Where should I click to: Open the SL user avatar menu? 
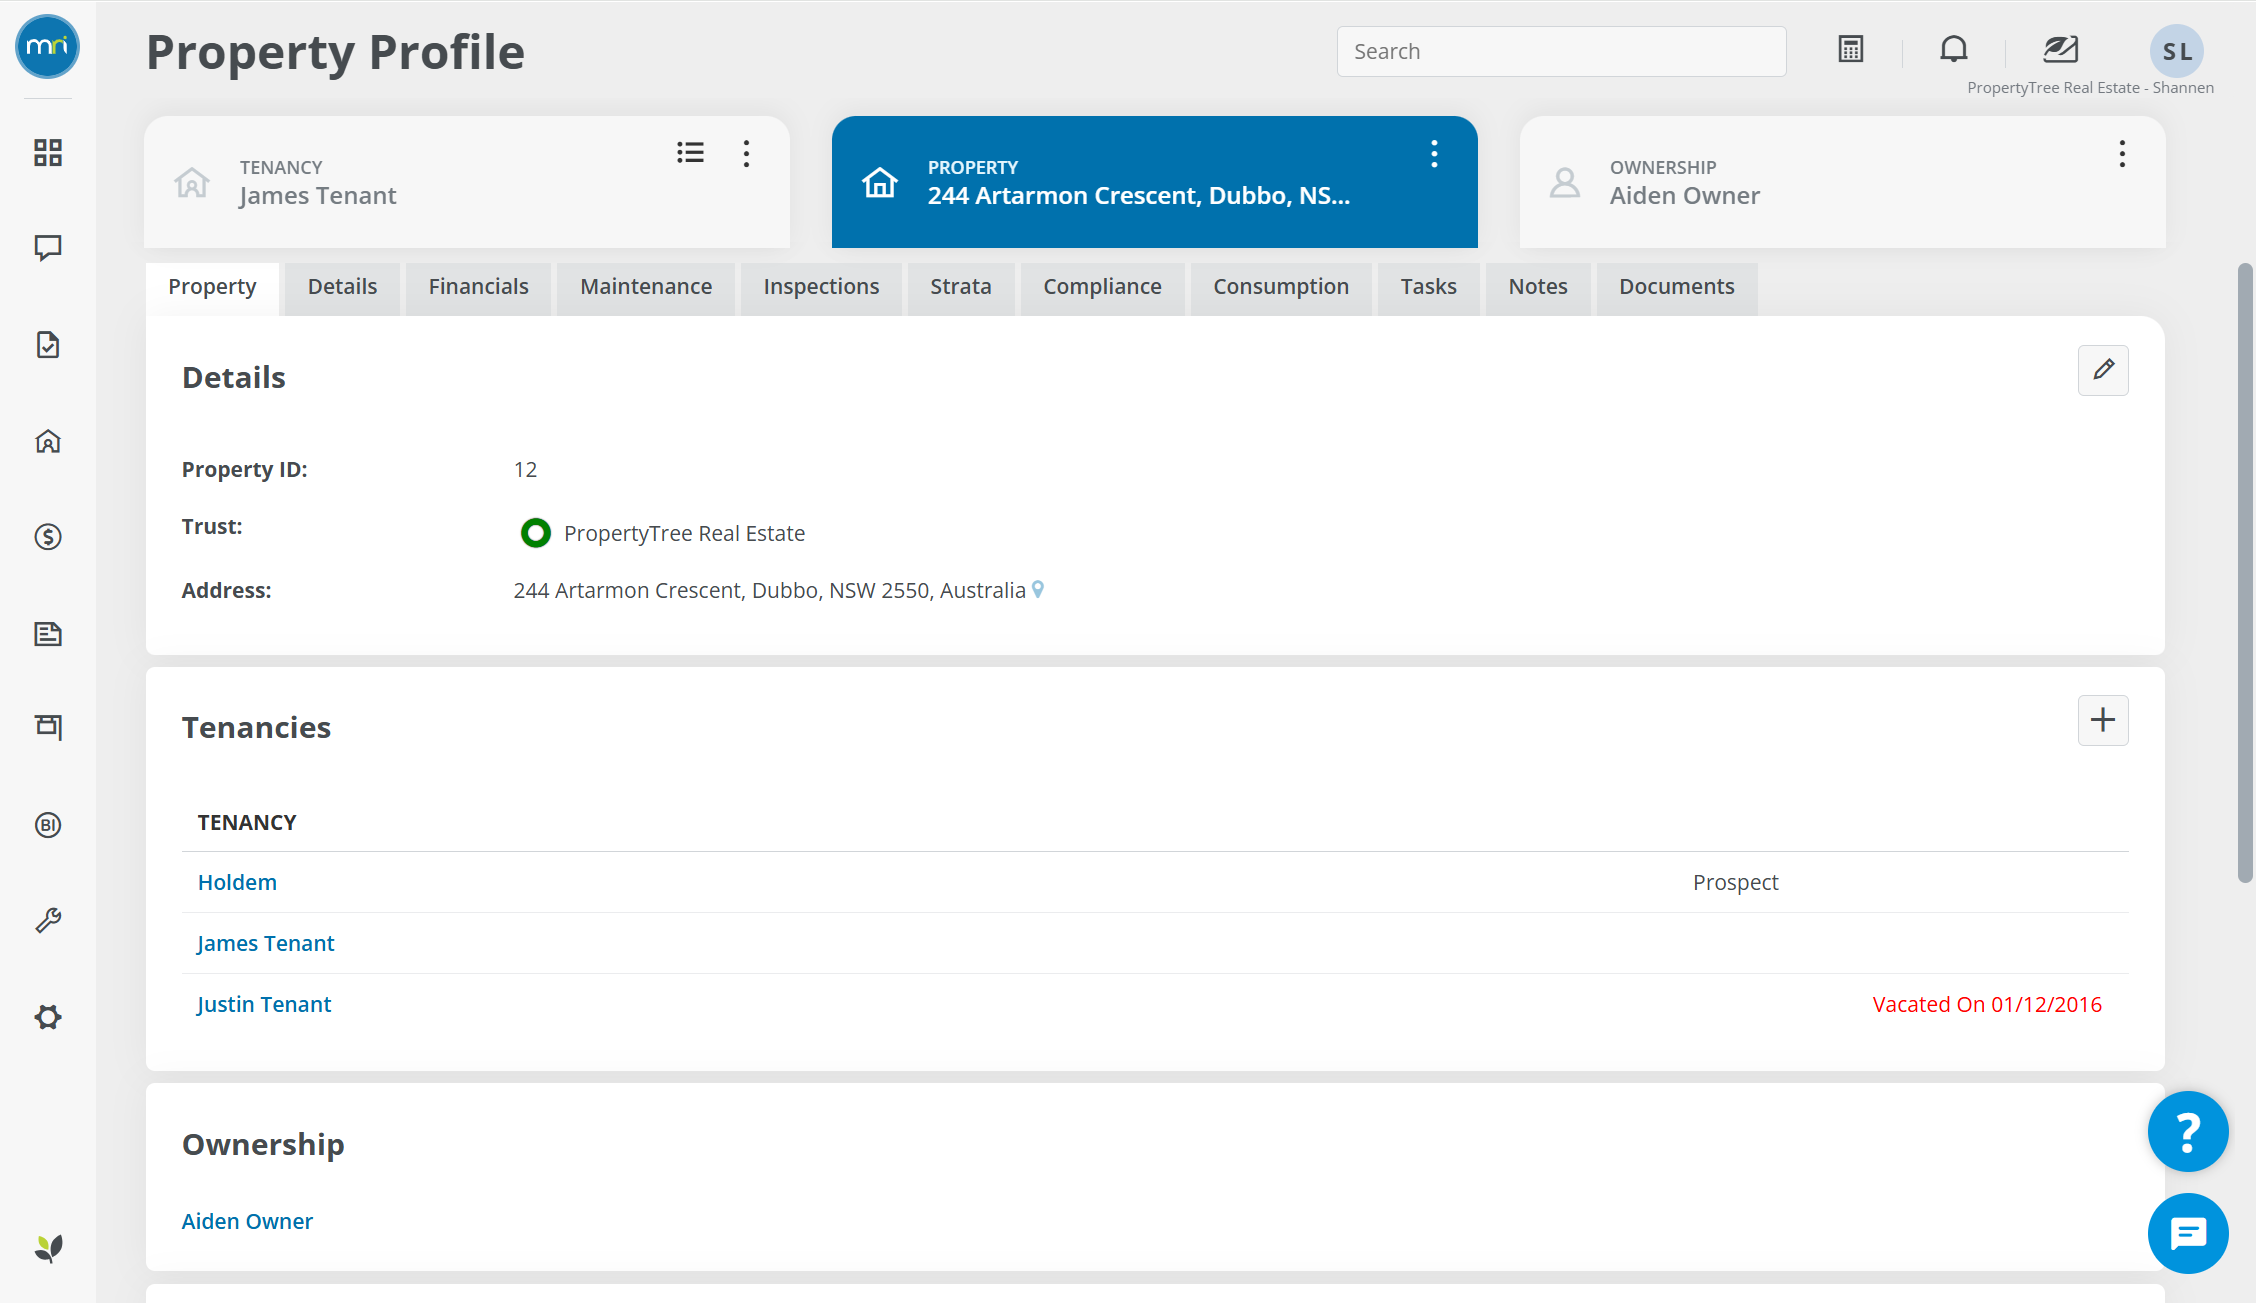pos(2177,51)
